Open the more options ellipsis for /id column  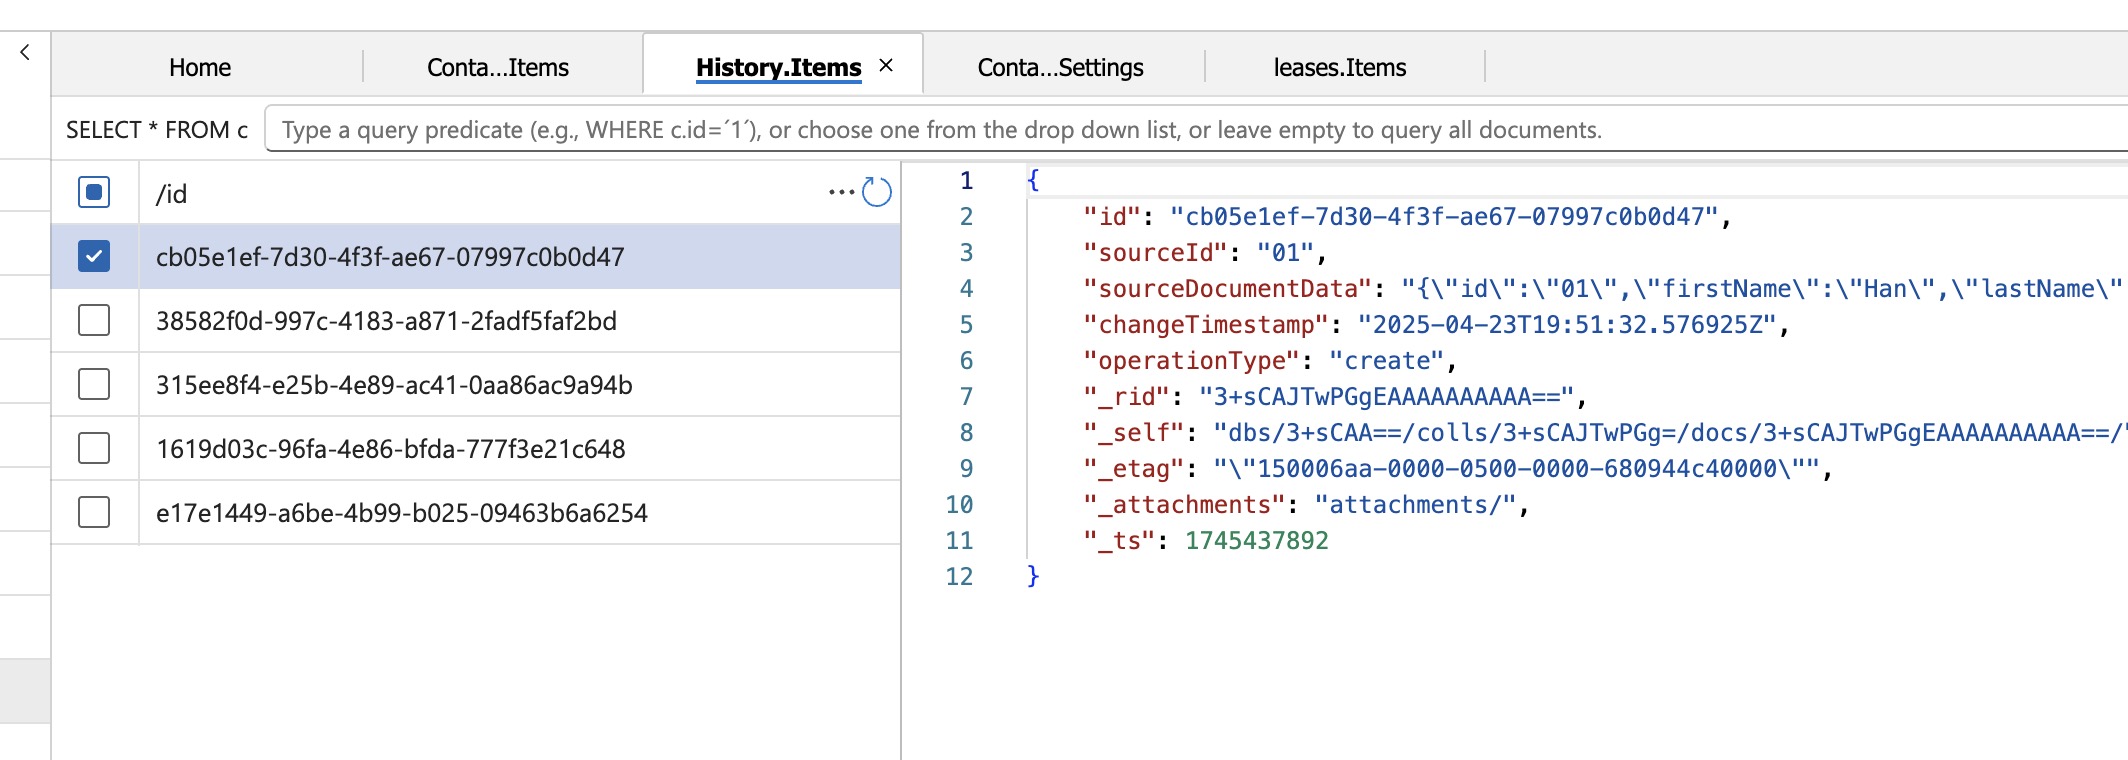(840, 192)
